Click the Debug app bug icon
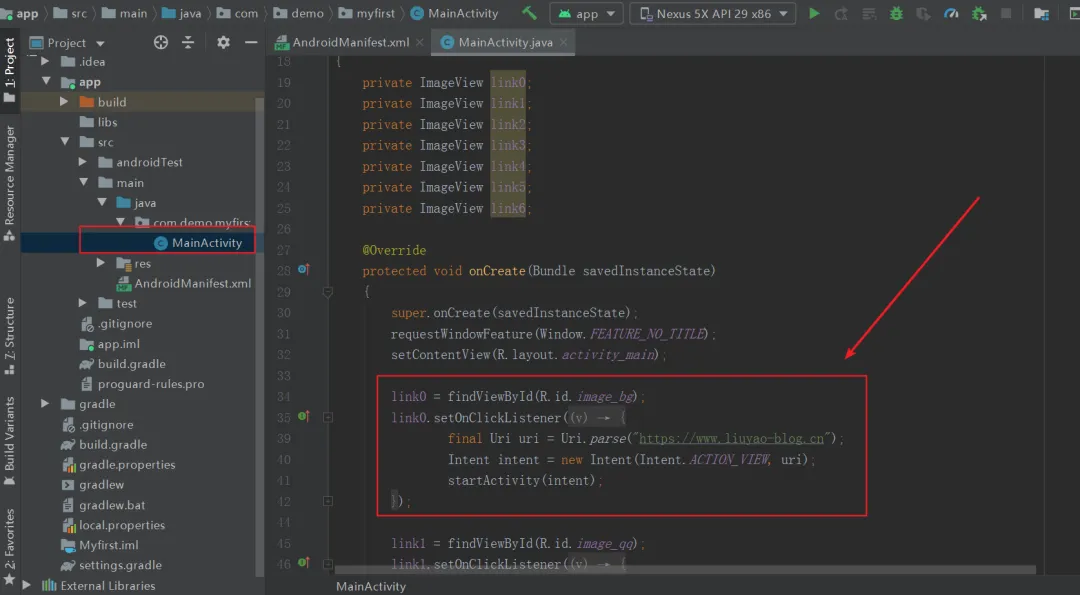This screenshot has width=1080, height=595. (896, 13)
